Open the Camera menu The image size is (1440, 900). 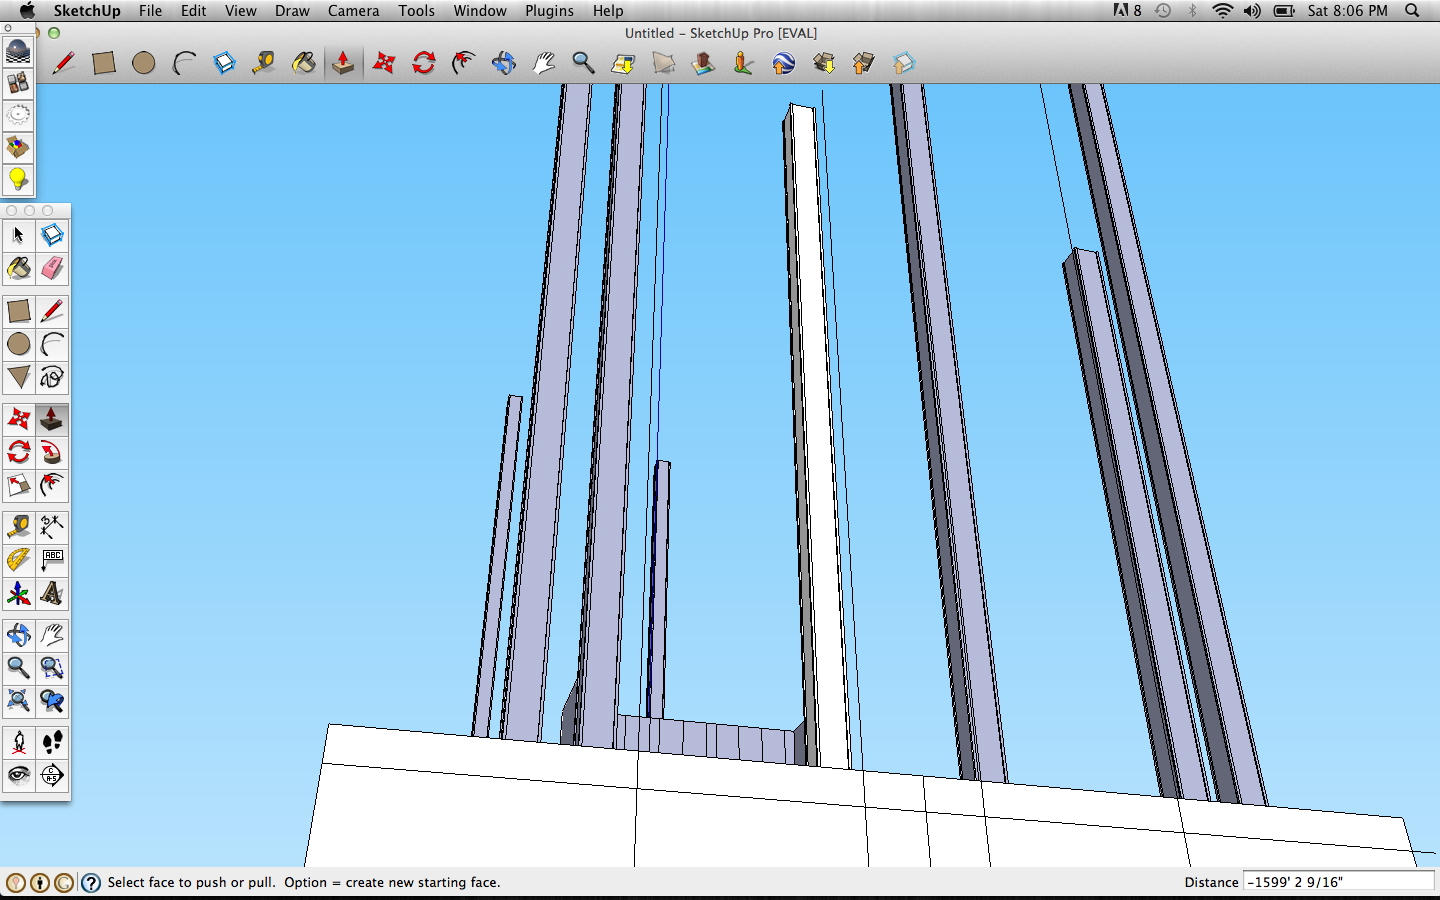(x=353, y=11)
